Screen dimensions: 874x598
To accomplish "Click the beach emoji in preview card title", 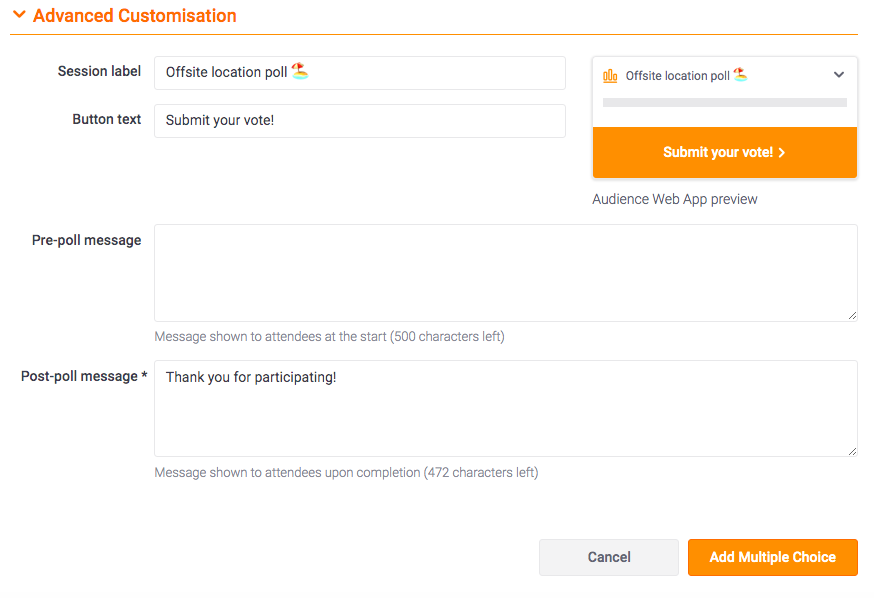I will [741, 74].
